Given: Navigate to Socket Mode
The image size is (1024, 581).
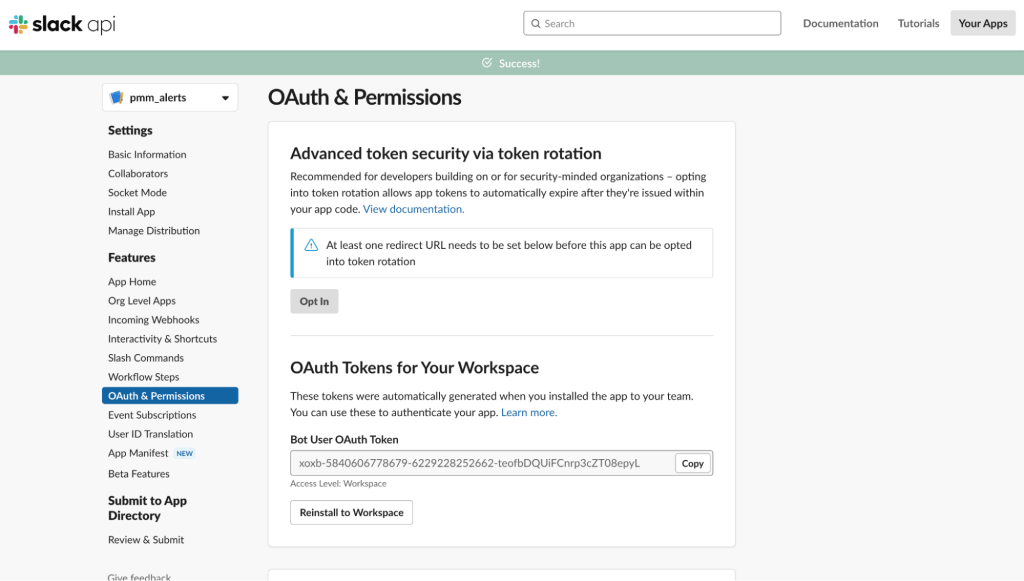Looking at the screenshot, I should tap(137, 192).
